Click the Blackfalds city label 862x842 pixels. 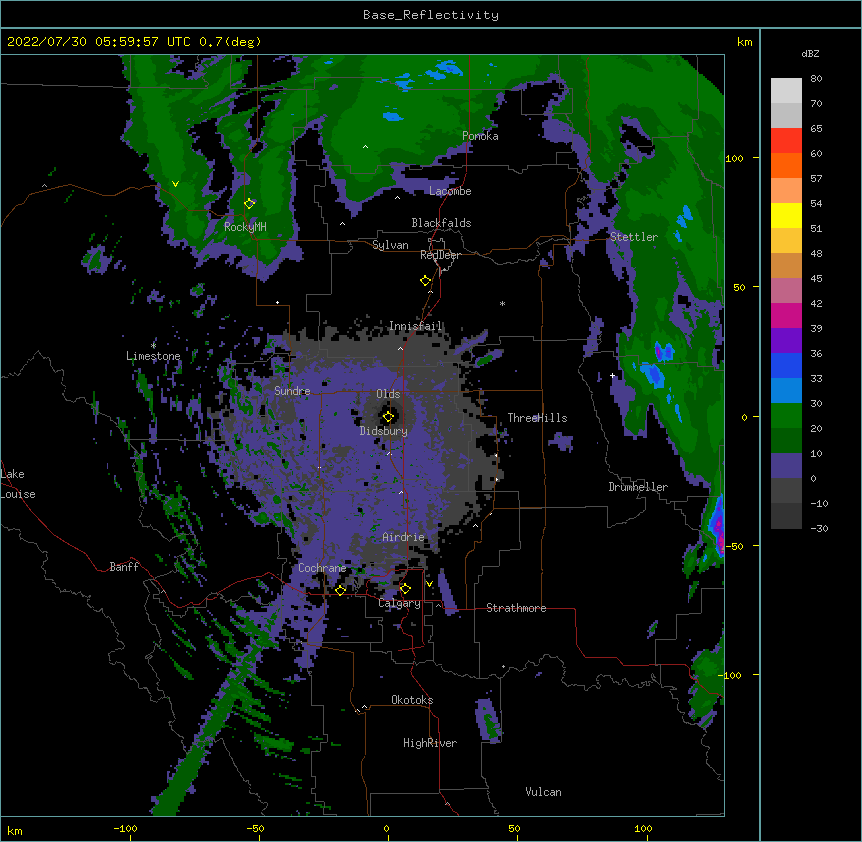(x=441, y=223)
